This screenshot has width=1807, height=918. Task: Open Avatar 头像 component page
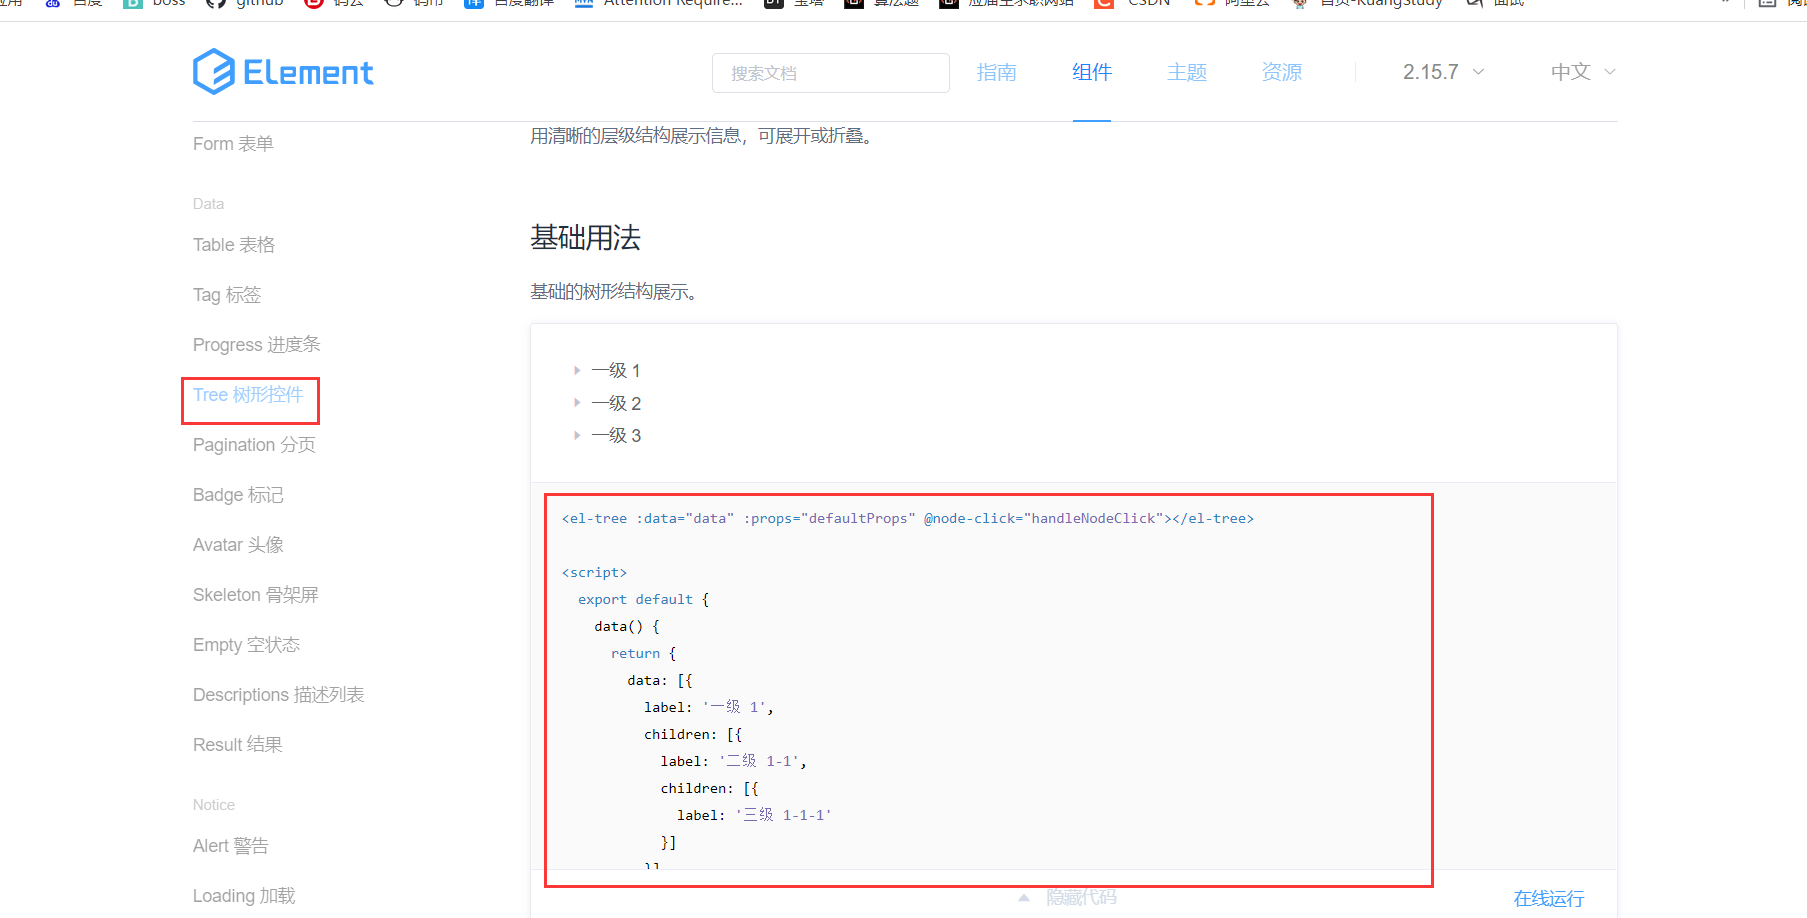238,545
